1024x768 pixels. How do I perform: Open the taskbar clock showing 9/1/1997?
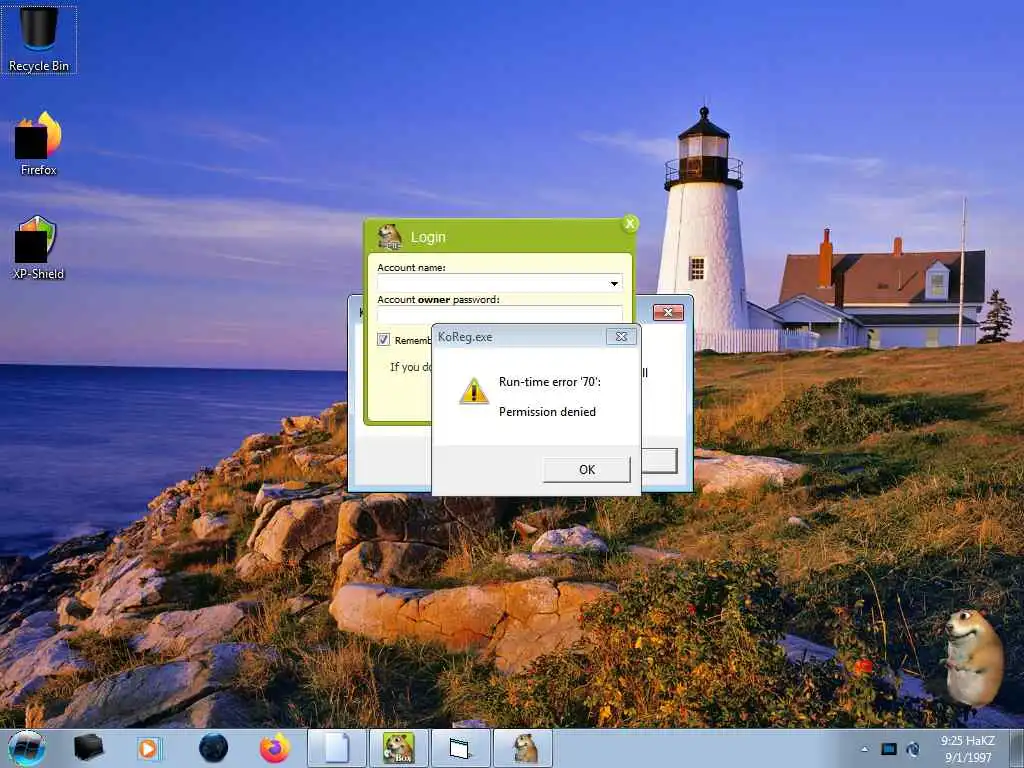click(968, 749)
